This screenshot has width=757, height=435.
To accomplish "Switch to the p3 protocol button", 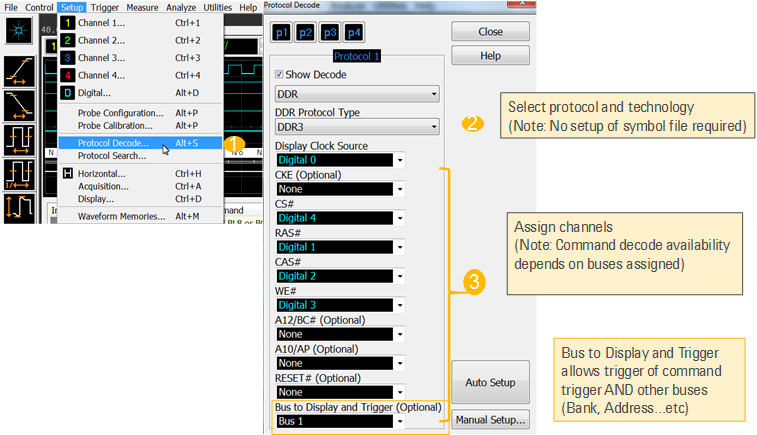I will (330, 32).
